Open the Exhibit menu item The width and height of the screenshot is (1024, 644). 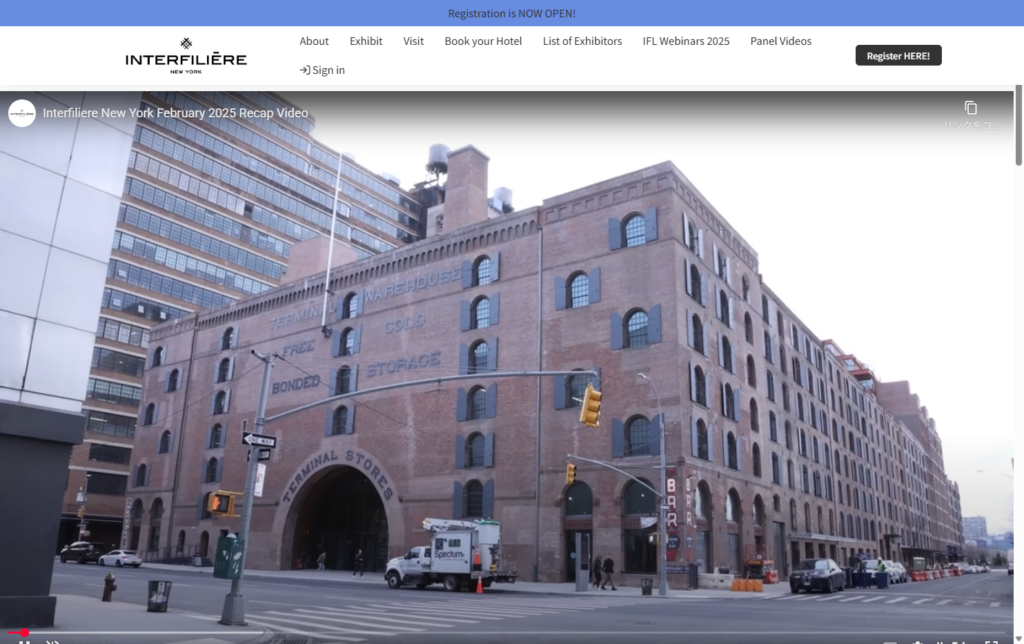coord(366,41)
